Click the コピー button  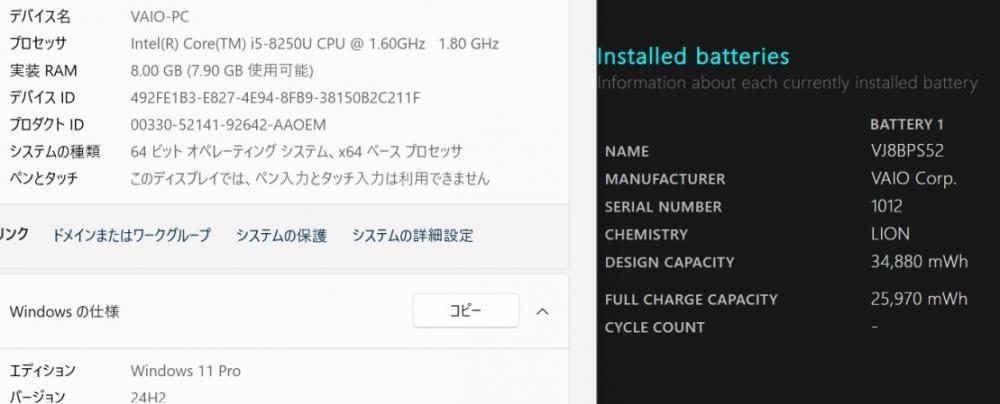pos(466,311)
